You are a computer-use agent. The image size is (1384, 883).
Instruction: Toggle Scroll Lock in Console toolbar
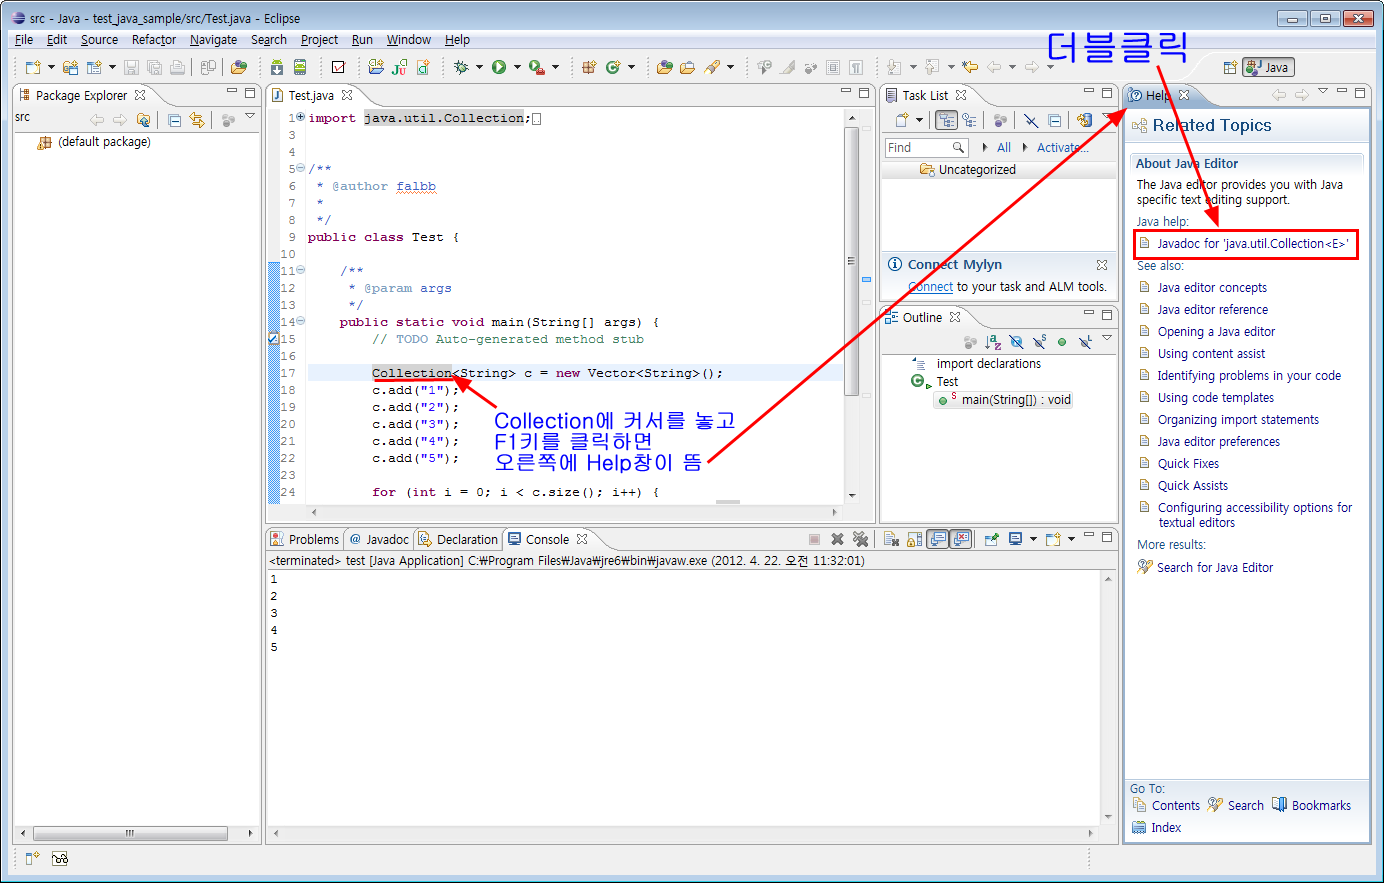(914, 539)
